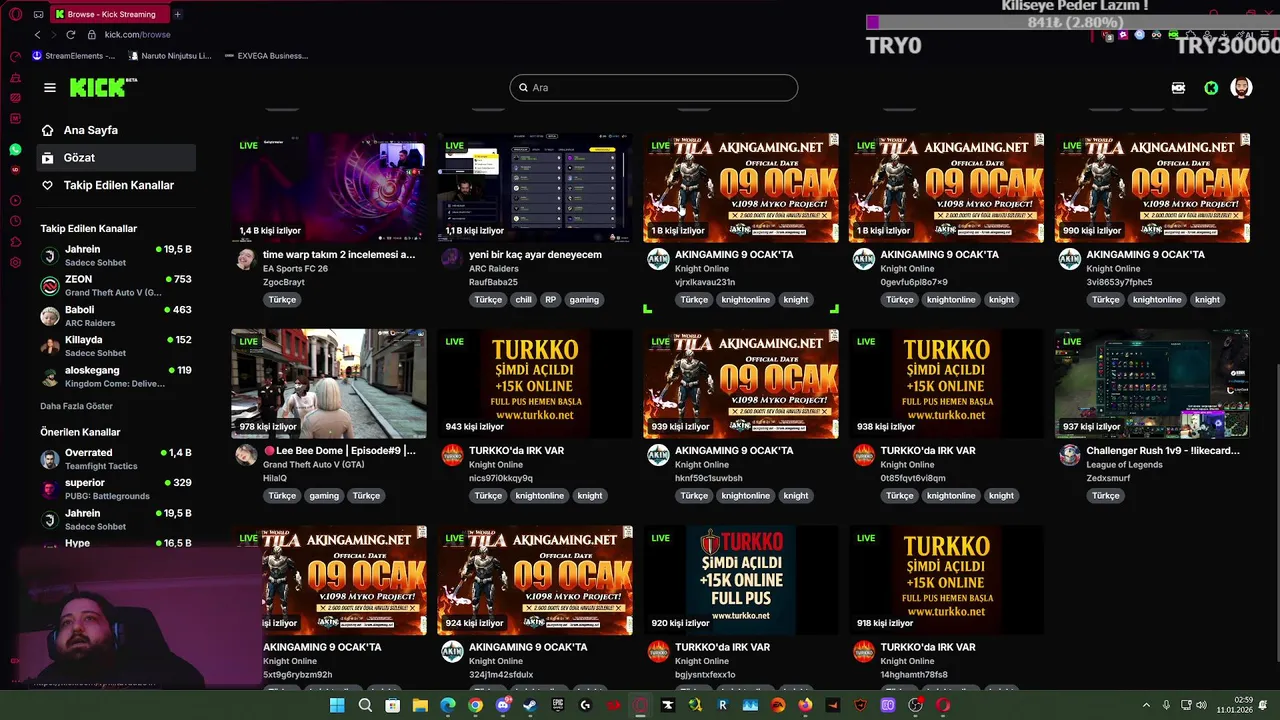Open Windows Start menu
1280x720 pixels.
(x=337, y=705)
